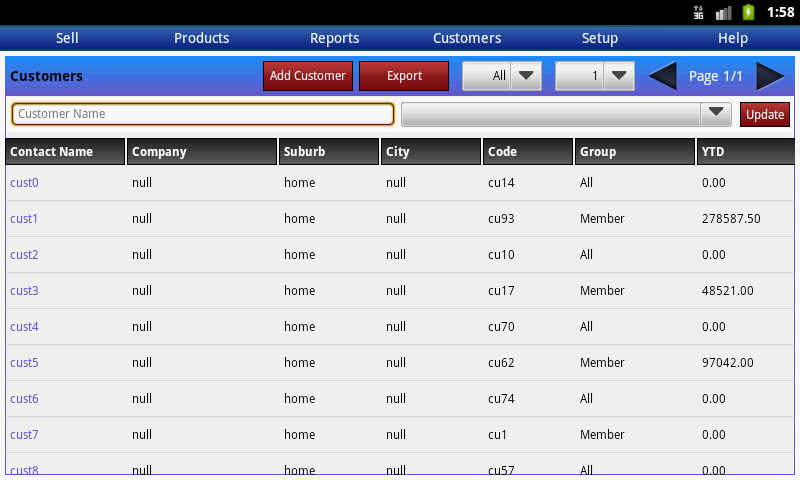Open customer cust3 link
The width and height of the screenshot is (800, 480).
24,291
